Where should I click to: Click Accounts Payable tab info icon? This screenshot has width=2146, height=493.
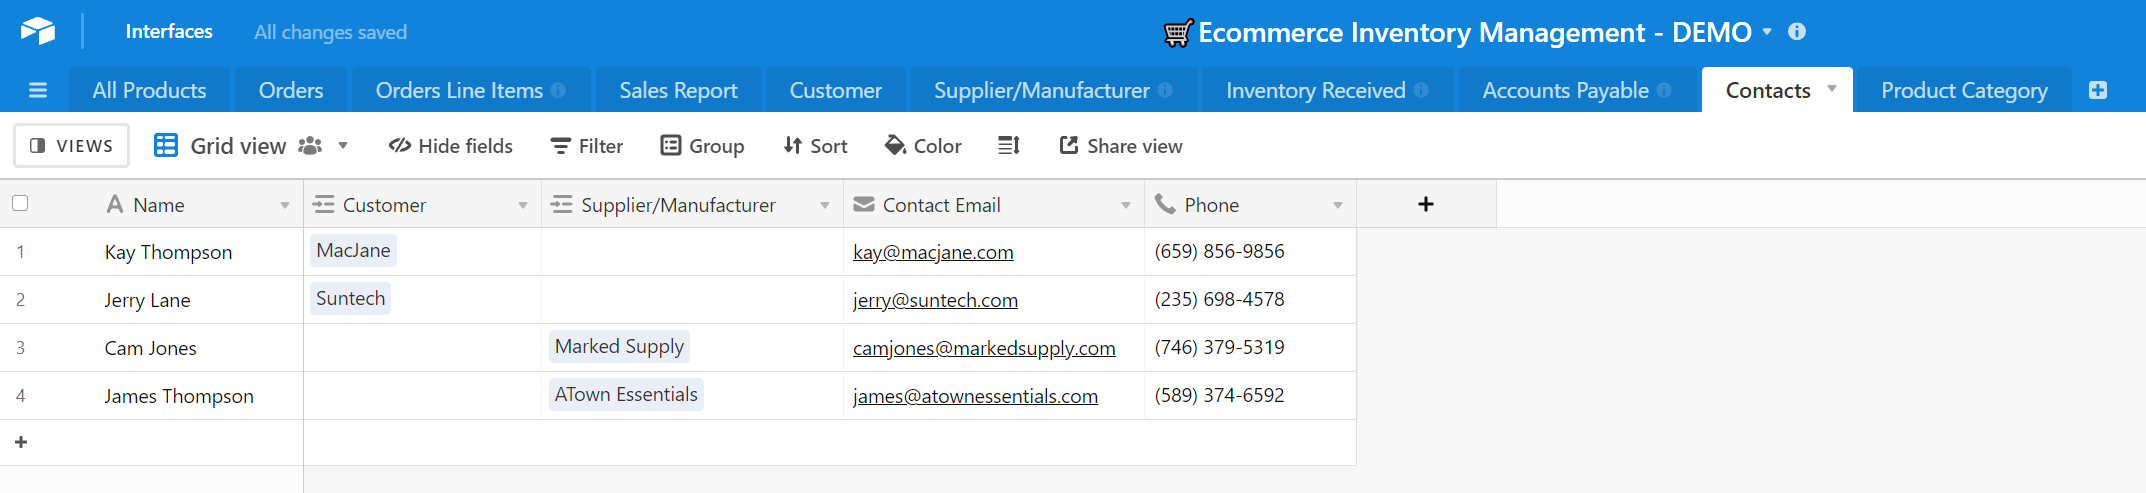pyautogui.click(x=1664, y=91)
